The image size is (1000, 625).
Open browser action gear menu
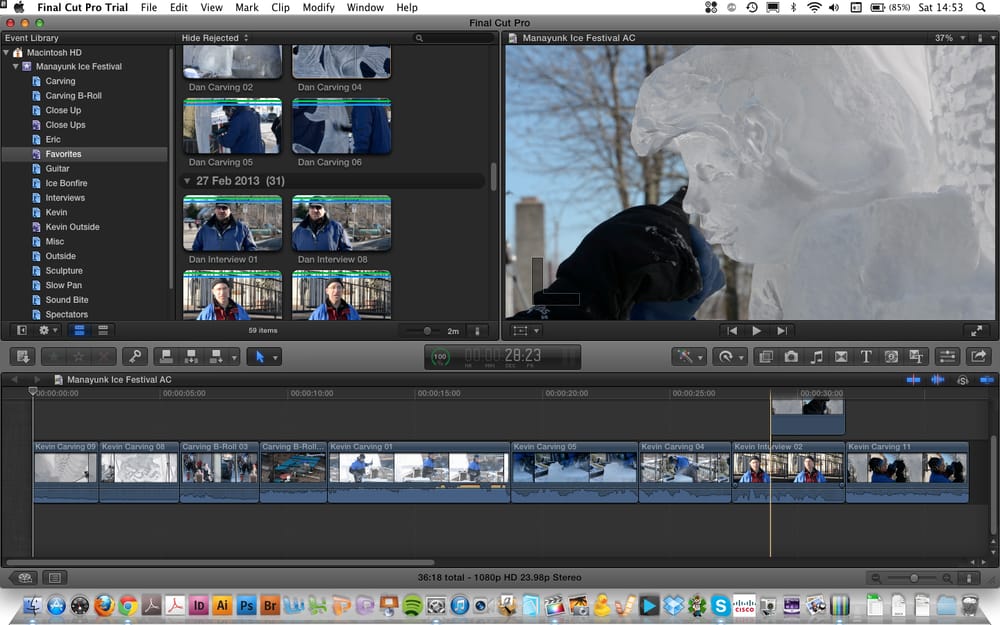tap(48, 330)
